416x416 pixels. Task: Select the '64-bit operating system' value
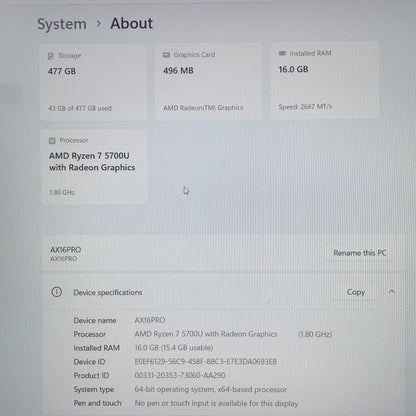click(210, 389)
